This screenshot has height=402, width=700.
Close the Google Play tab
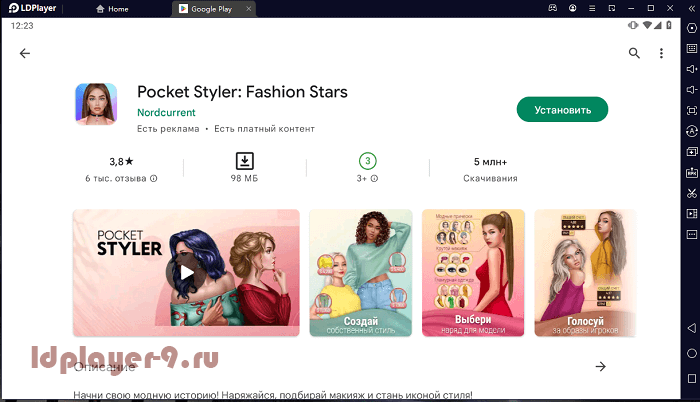249,8
